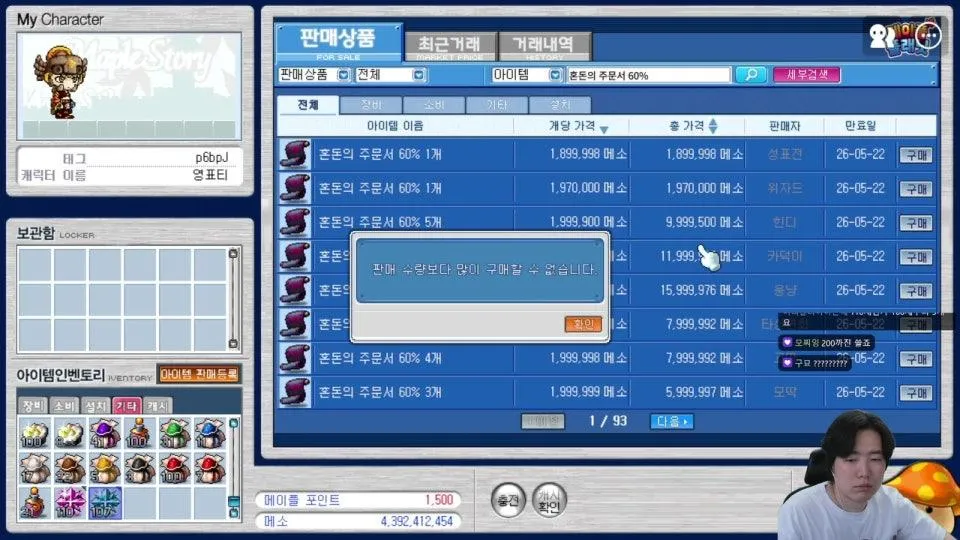Viewport: 960px width, 540px height.
Task: Select the orange potion with count 21
Action: [34, 503]
